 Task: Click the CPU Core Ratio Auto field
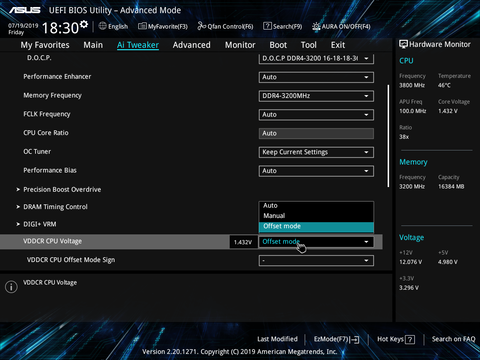(316, 133)
